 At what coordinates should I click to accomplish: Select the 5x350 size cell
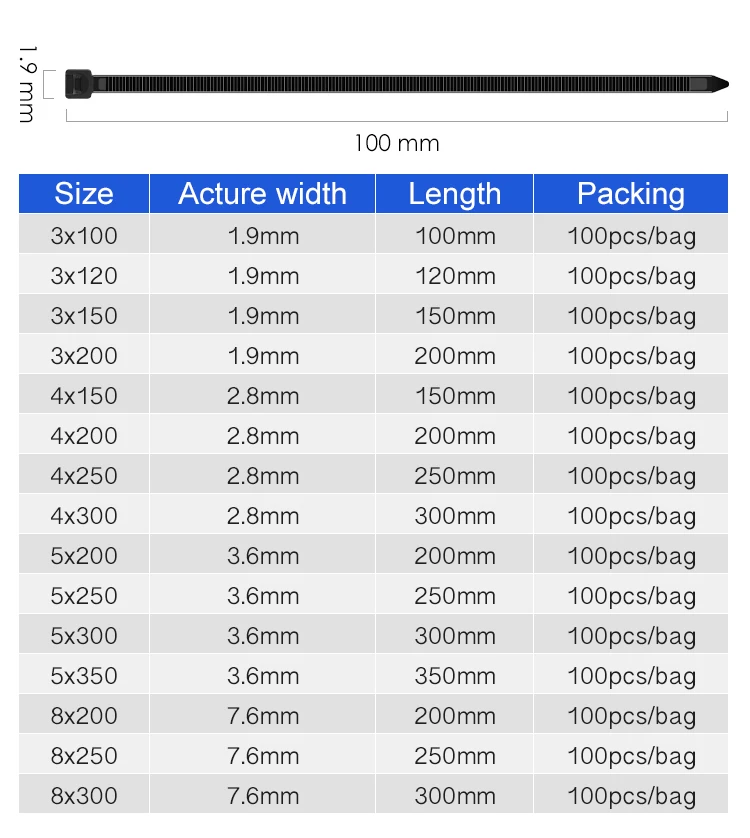pyautogui.click(x=84, y=676)
